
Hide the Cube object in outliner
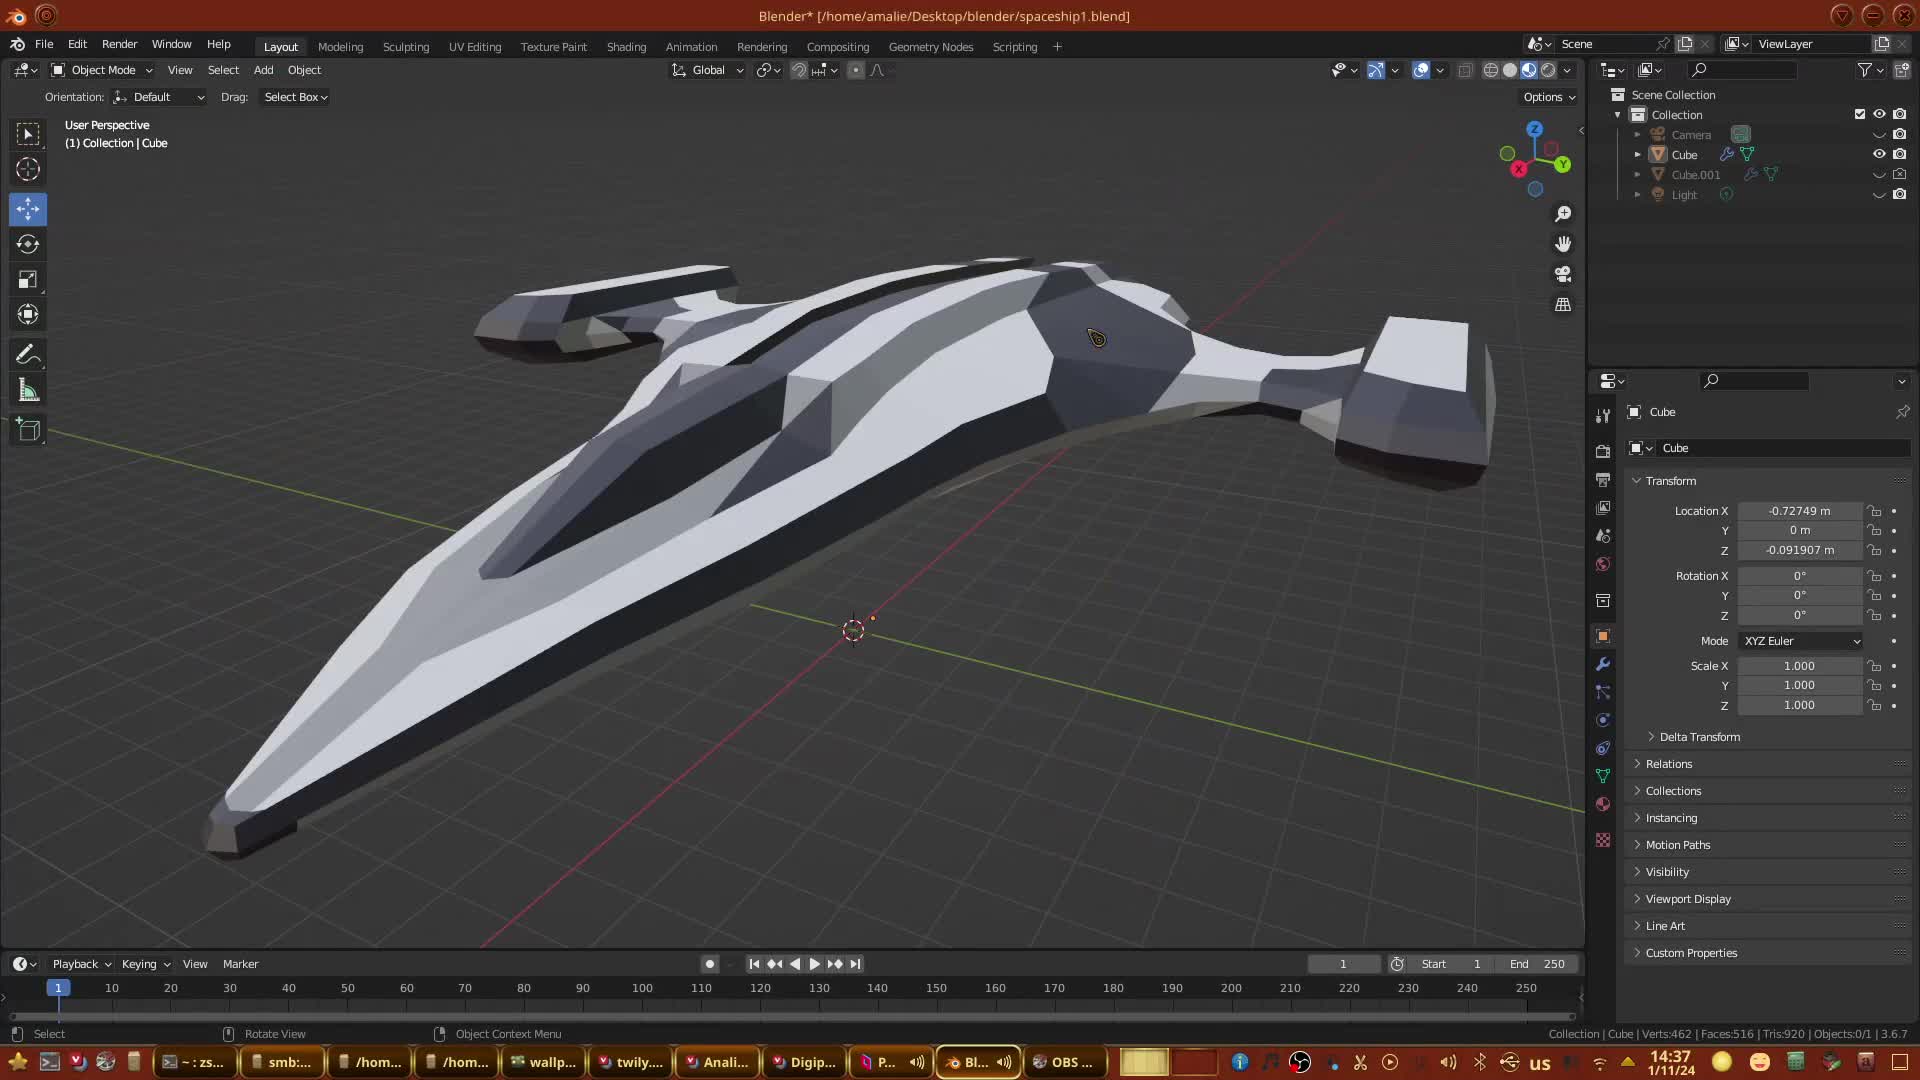click(1879, 154)
